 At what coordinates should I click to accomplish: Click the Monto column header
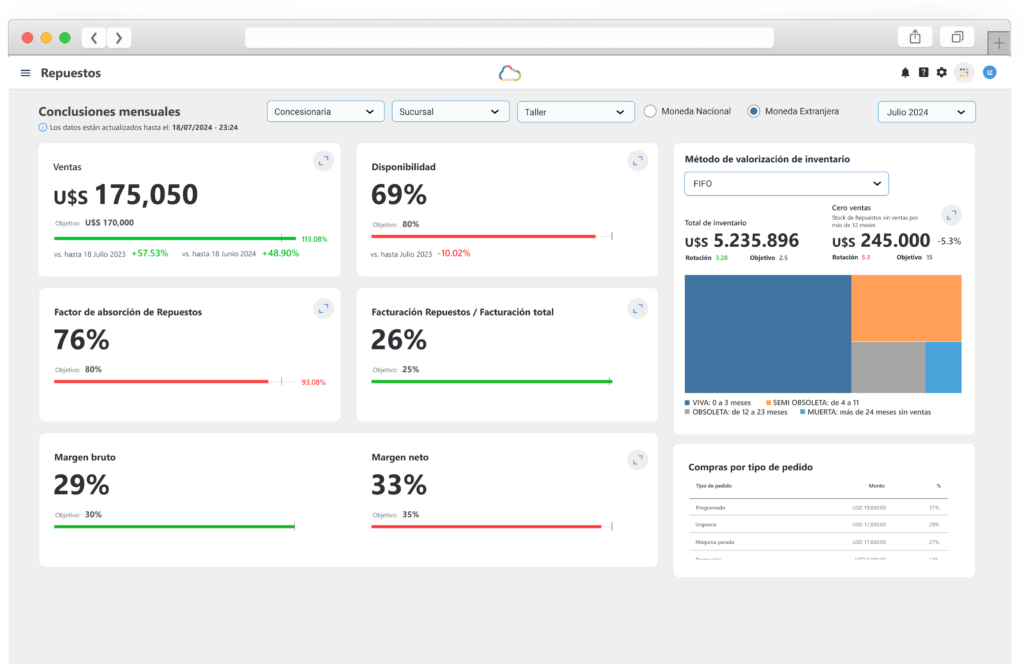pyautogui.click(x=876, y=486)
